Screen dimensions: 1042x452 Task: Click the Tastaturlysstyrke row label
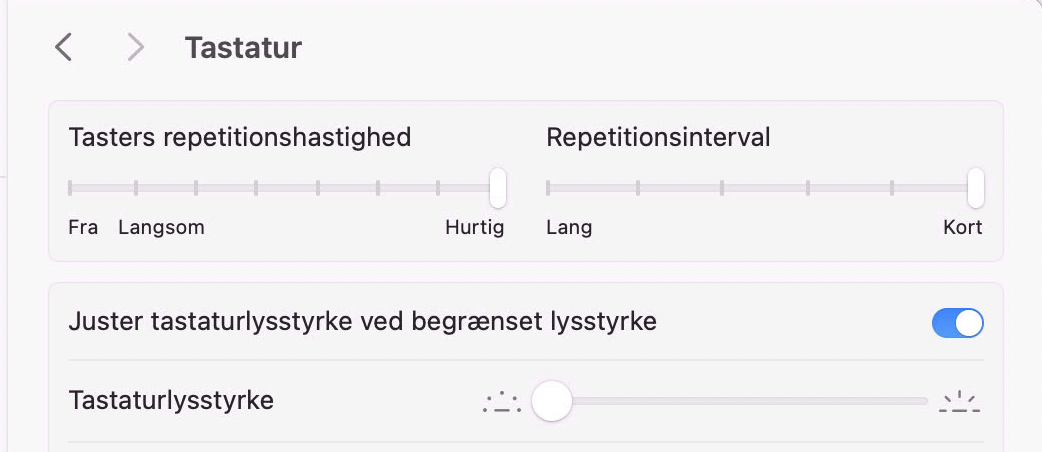coord(171,401)
